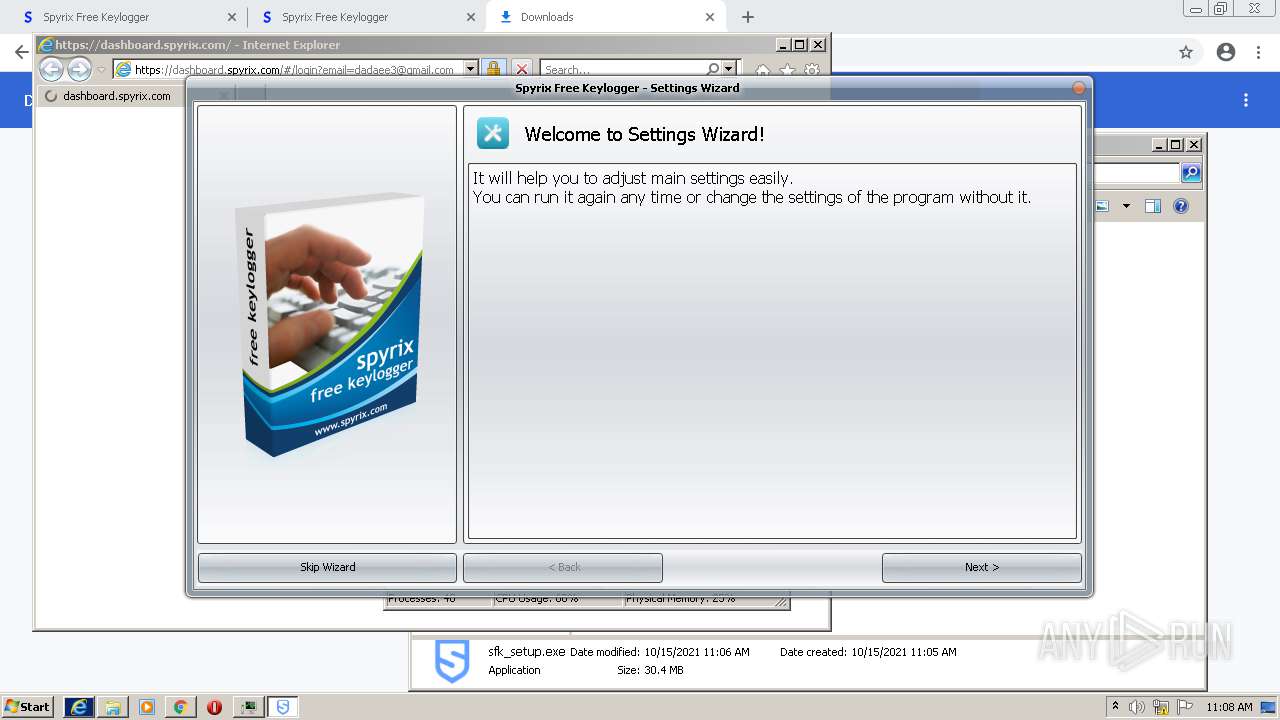Click show desktop icon in tray
The height and width of the screenshot is (720, 1280).
click(x=1269, y=707)
